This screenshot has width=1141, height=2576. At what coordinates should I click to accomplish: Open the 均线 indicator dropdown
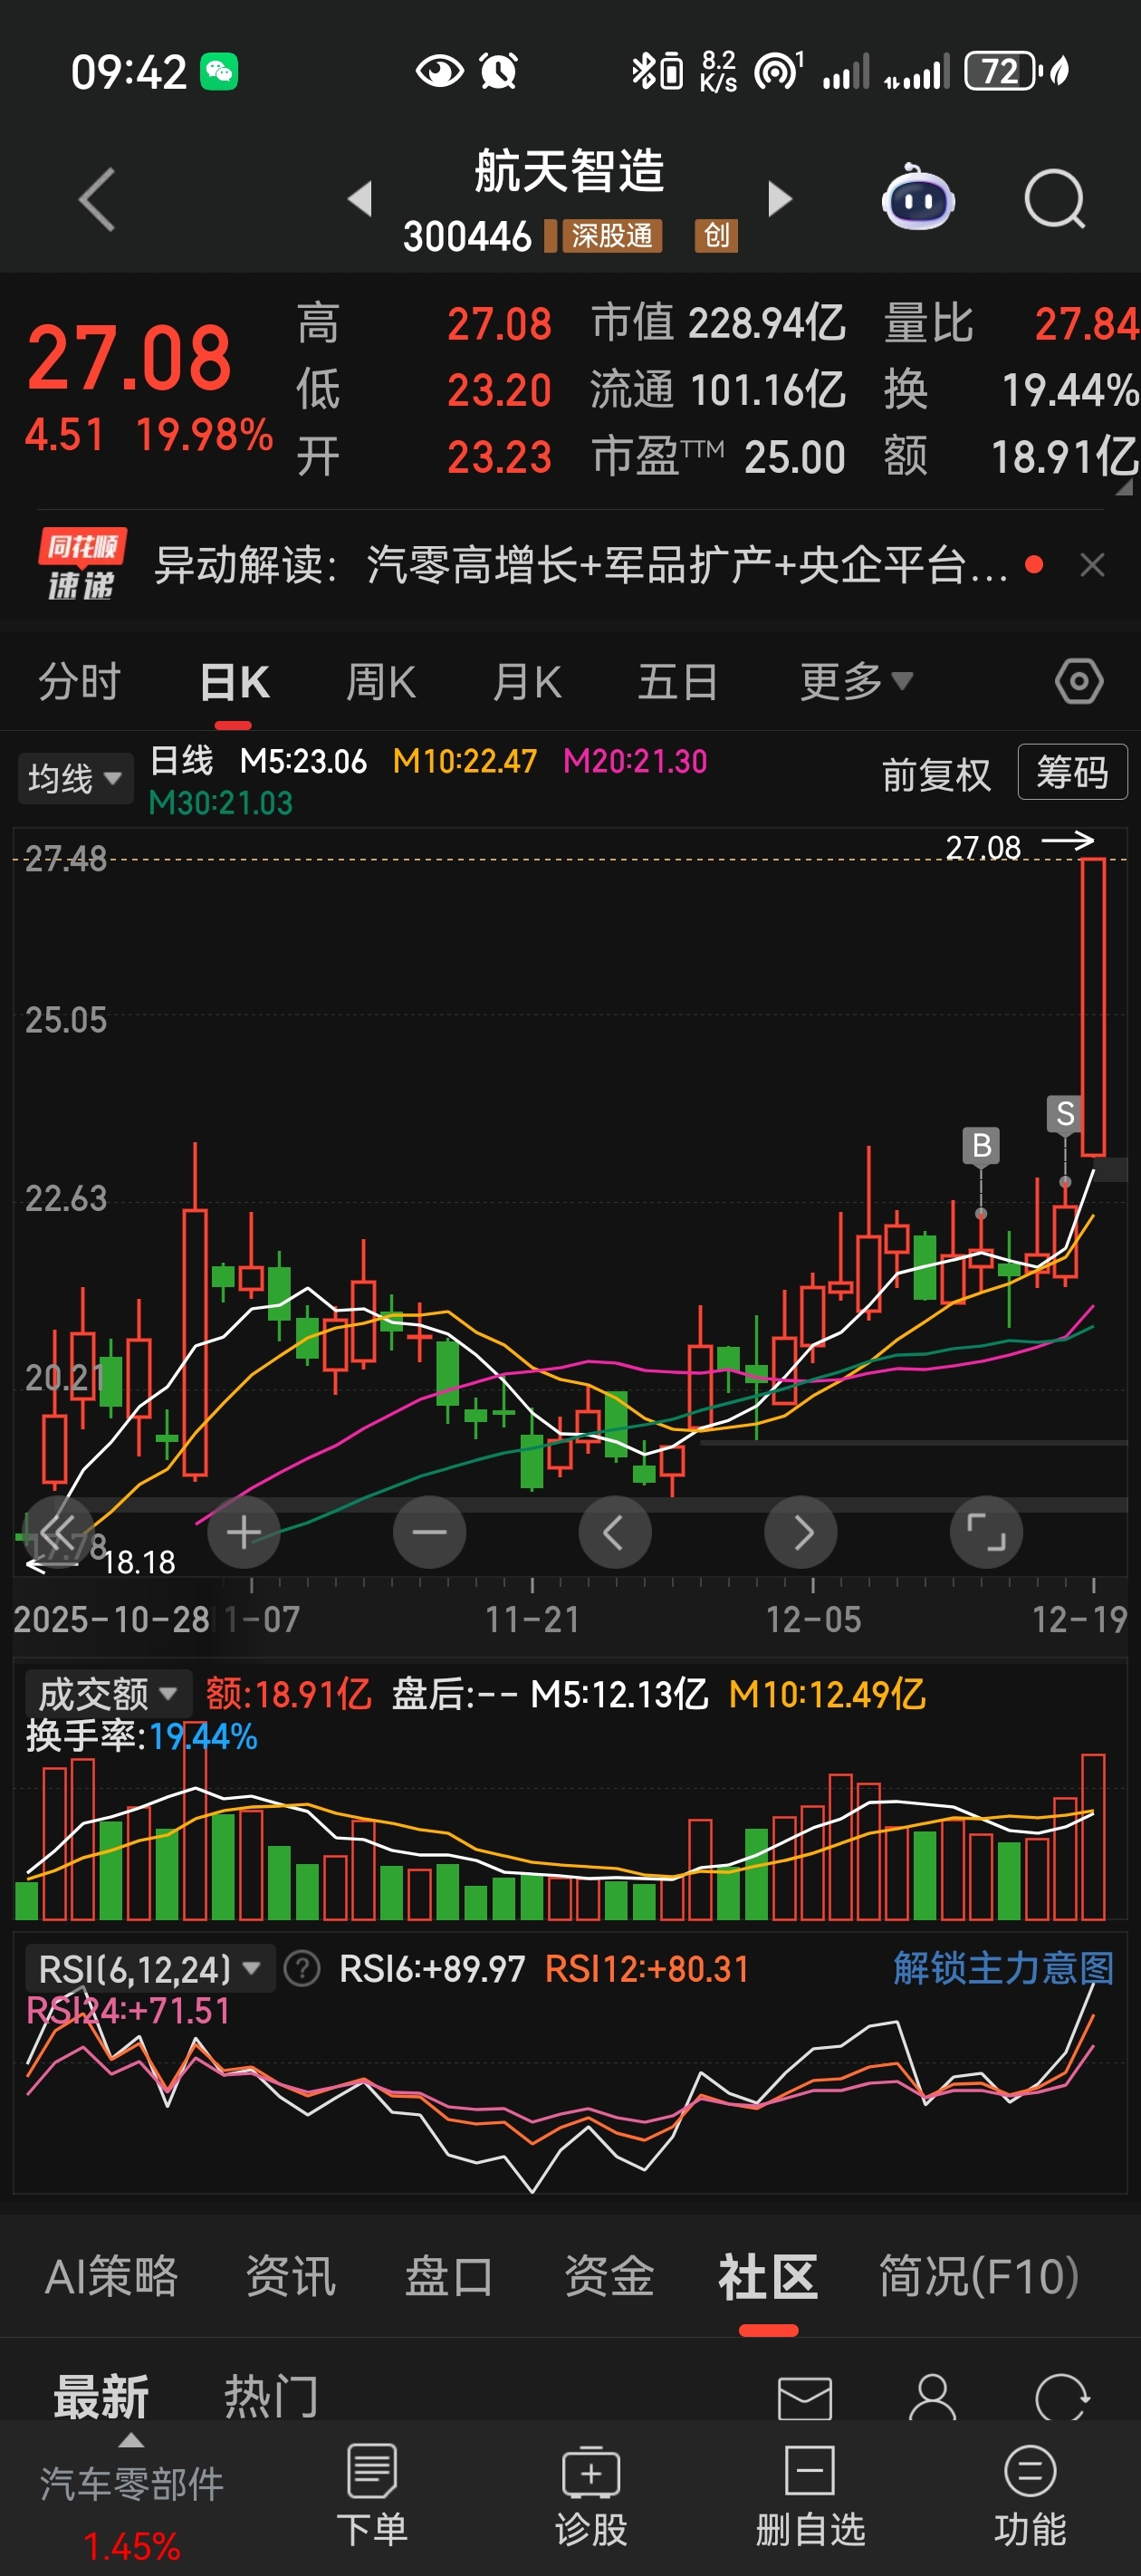(x=75, y=778)
